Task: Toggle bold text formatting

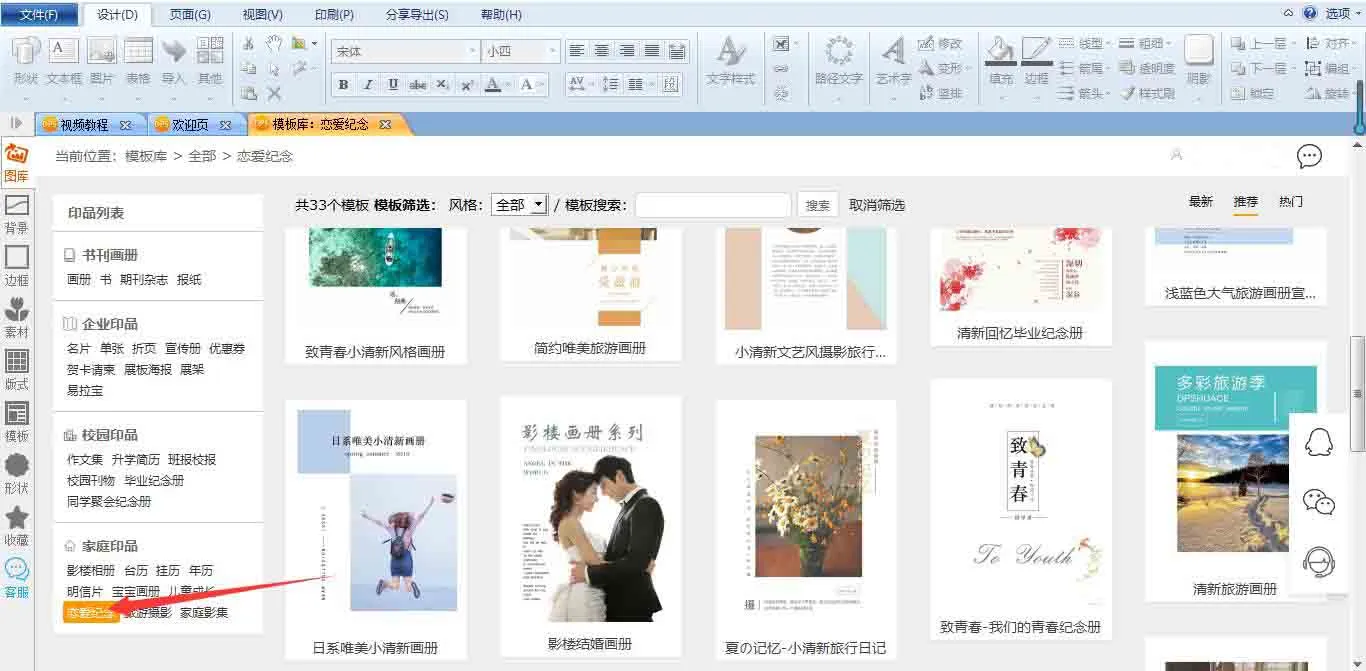Action: tap(343, 85)
